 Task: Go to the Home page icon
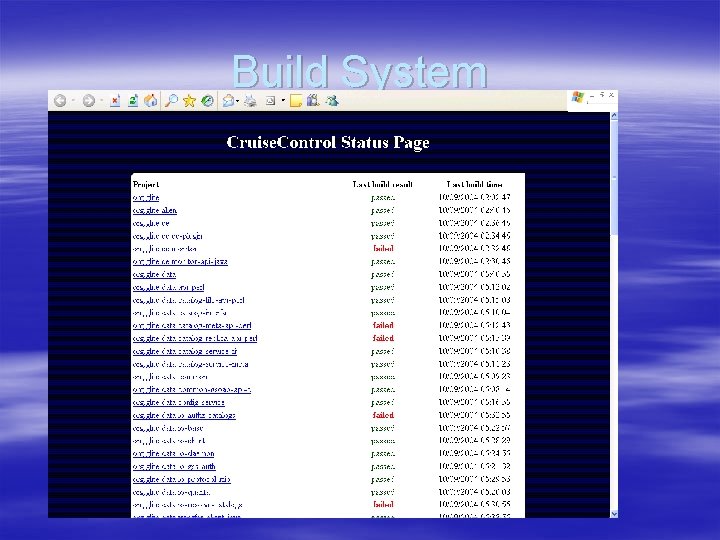[151, 101]
